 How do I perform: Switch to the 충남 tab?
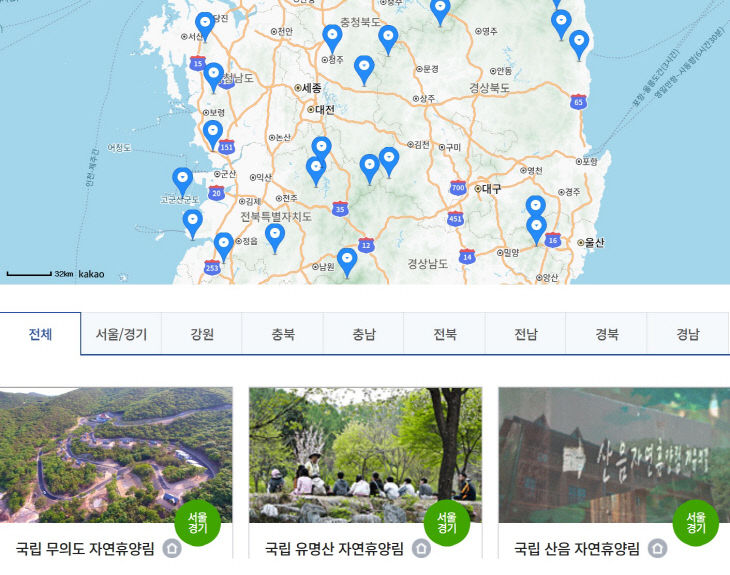364,334
